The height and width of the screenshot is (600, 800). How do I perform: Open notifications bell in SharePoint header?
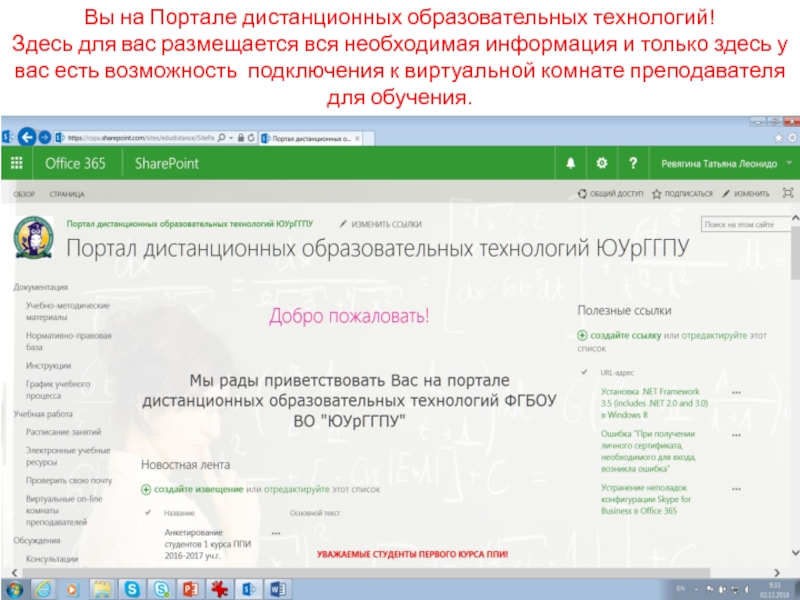[x=571, y=163]
